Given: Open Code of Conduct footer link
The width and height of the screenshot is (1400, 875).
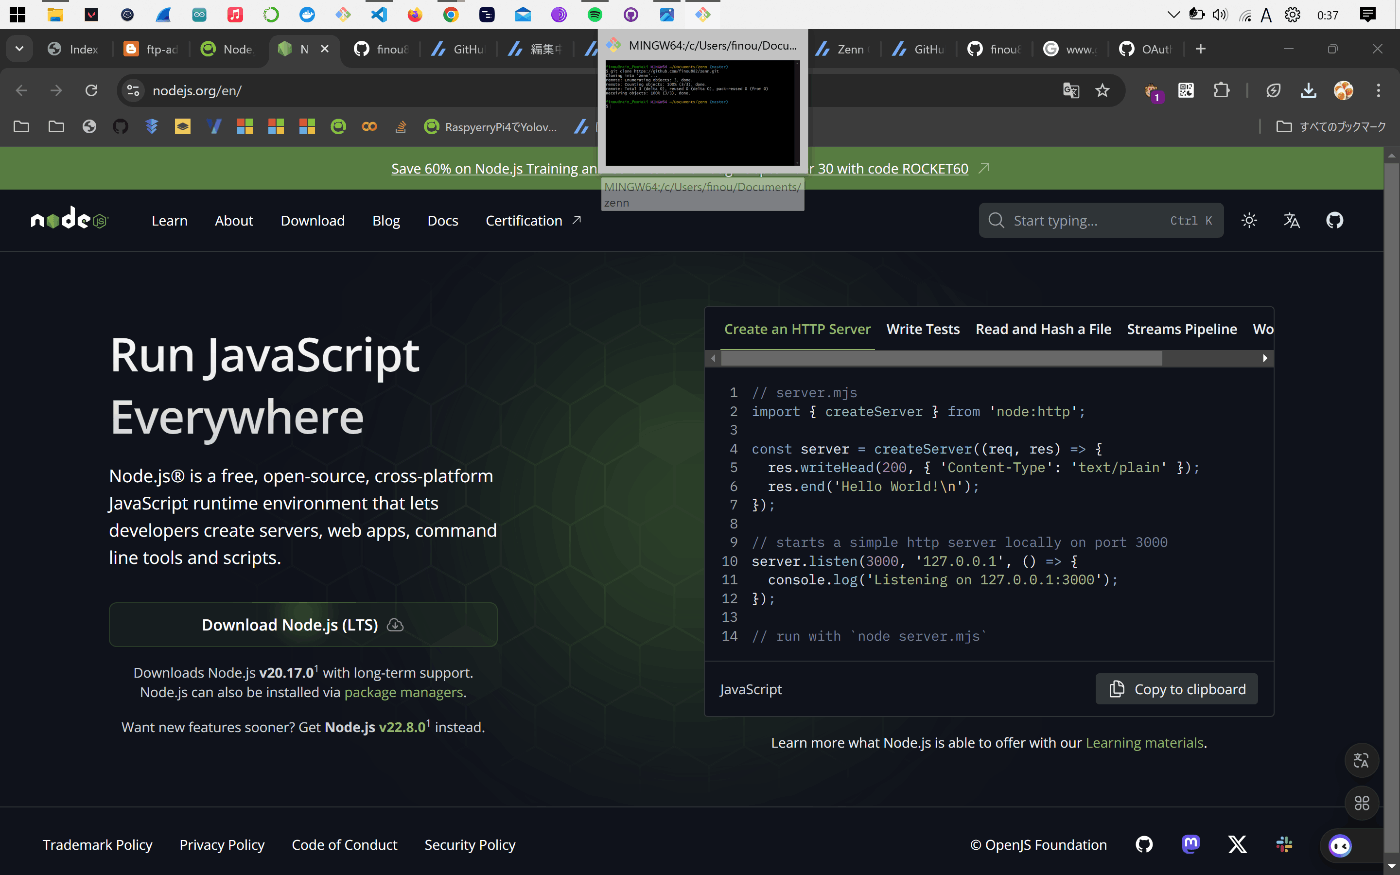Looking at the screenshot, I should [345, 845].
